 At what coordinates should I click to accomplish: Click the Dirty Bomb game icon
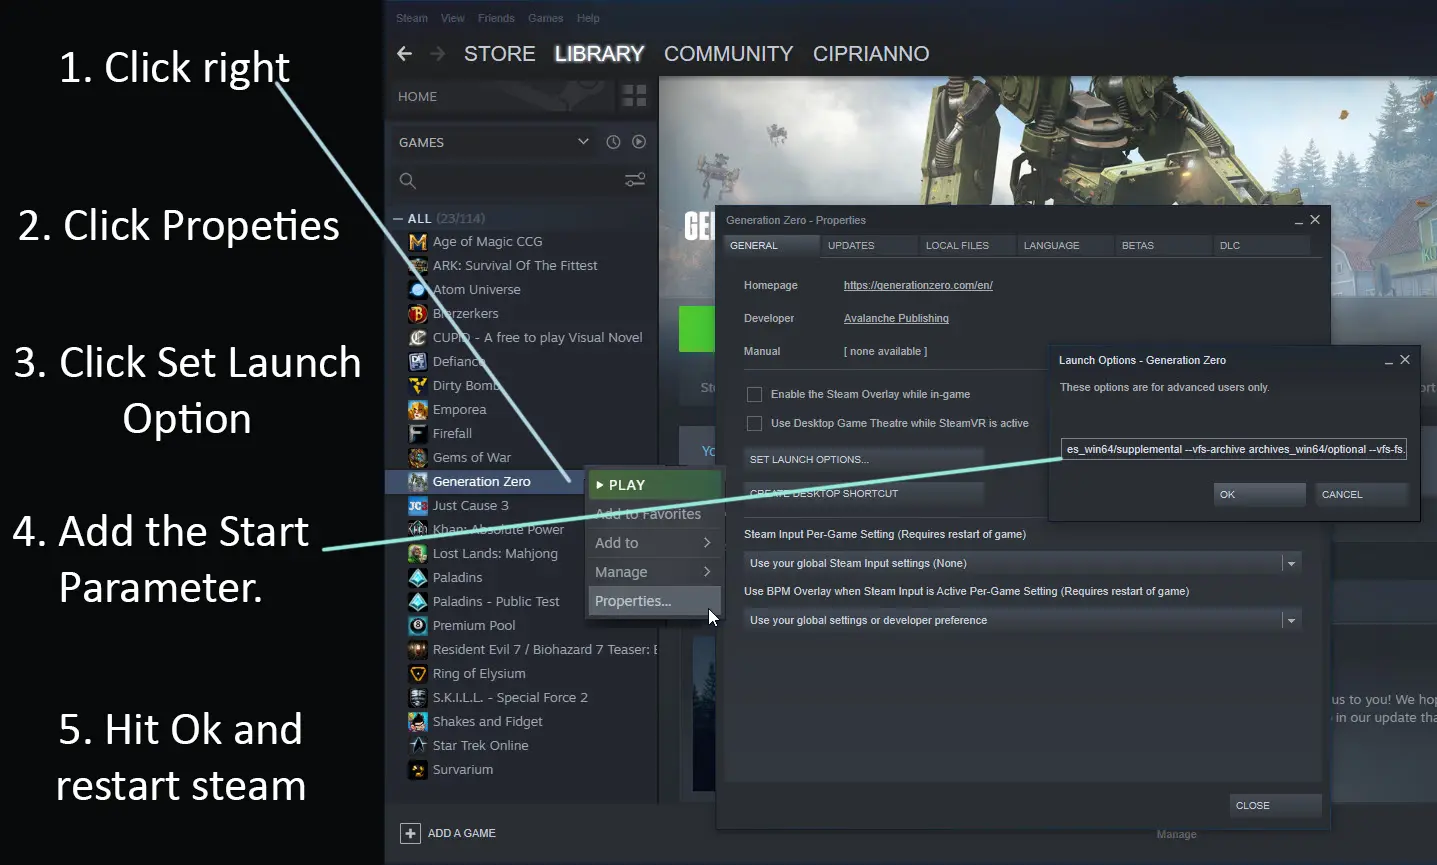pyautogui.click(x=418, y=386)
